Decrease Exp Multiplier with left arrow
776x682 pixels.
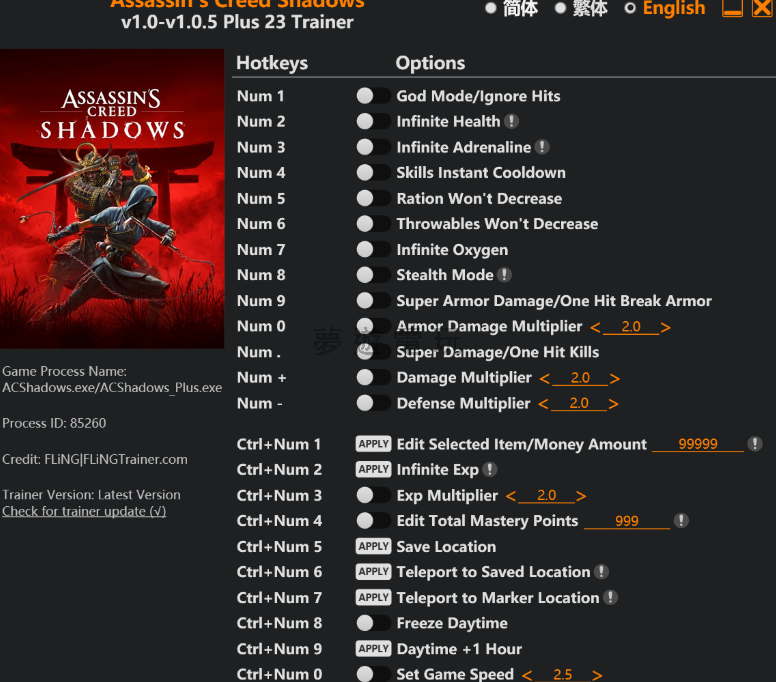click(511, 496)
